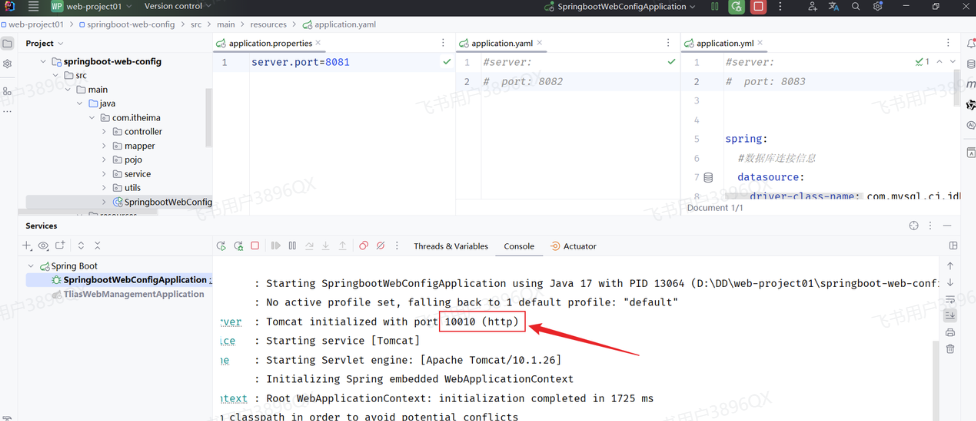
Task: View breakpoints red circles icon
Action: tap(364, 246)
